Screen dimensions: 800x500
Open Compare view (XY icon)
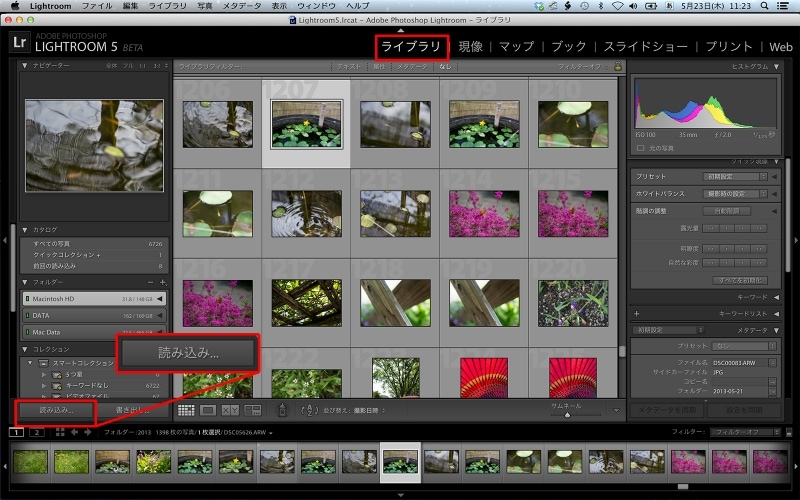point(230,410)
